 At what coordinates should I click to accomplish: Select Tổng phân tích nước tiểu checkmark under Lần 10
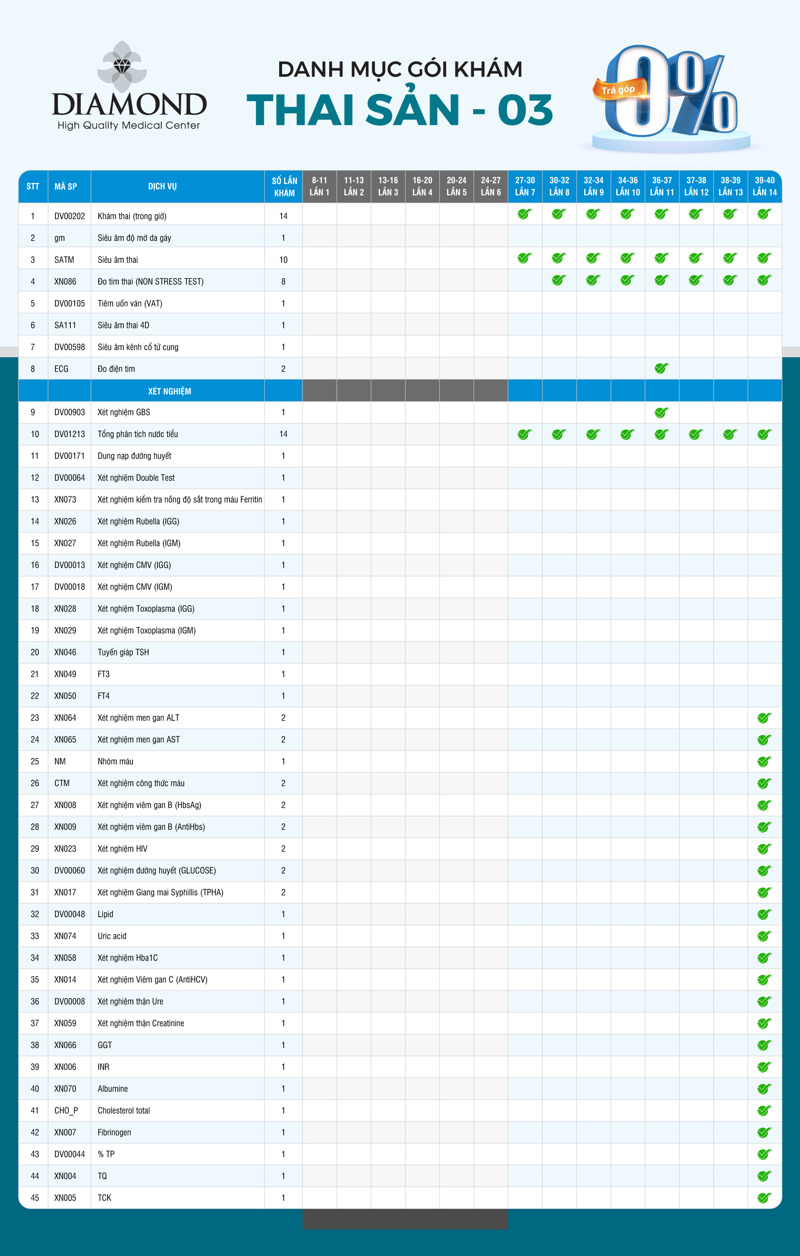pos(627,434)
